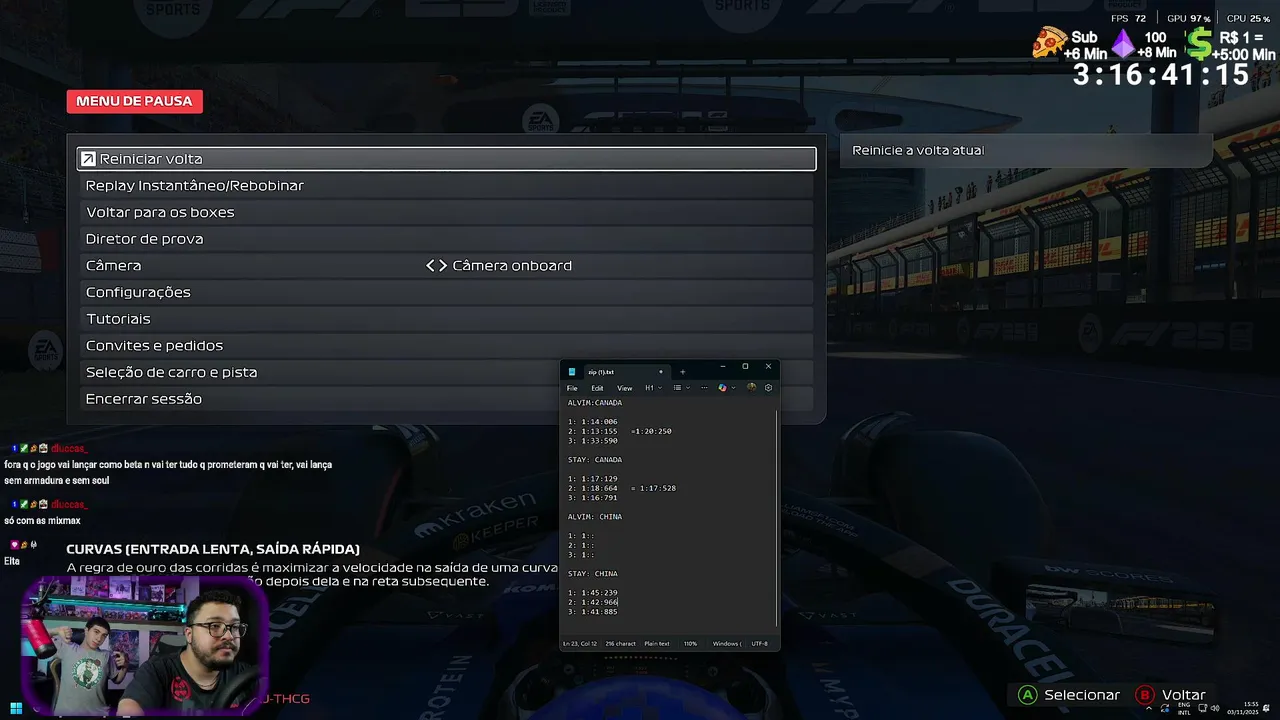Click ENG INTL language indicator
1280x720 pixels.
pyautogui.click(x=1184, y=709)
